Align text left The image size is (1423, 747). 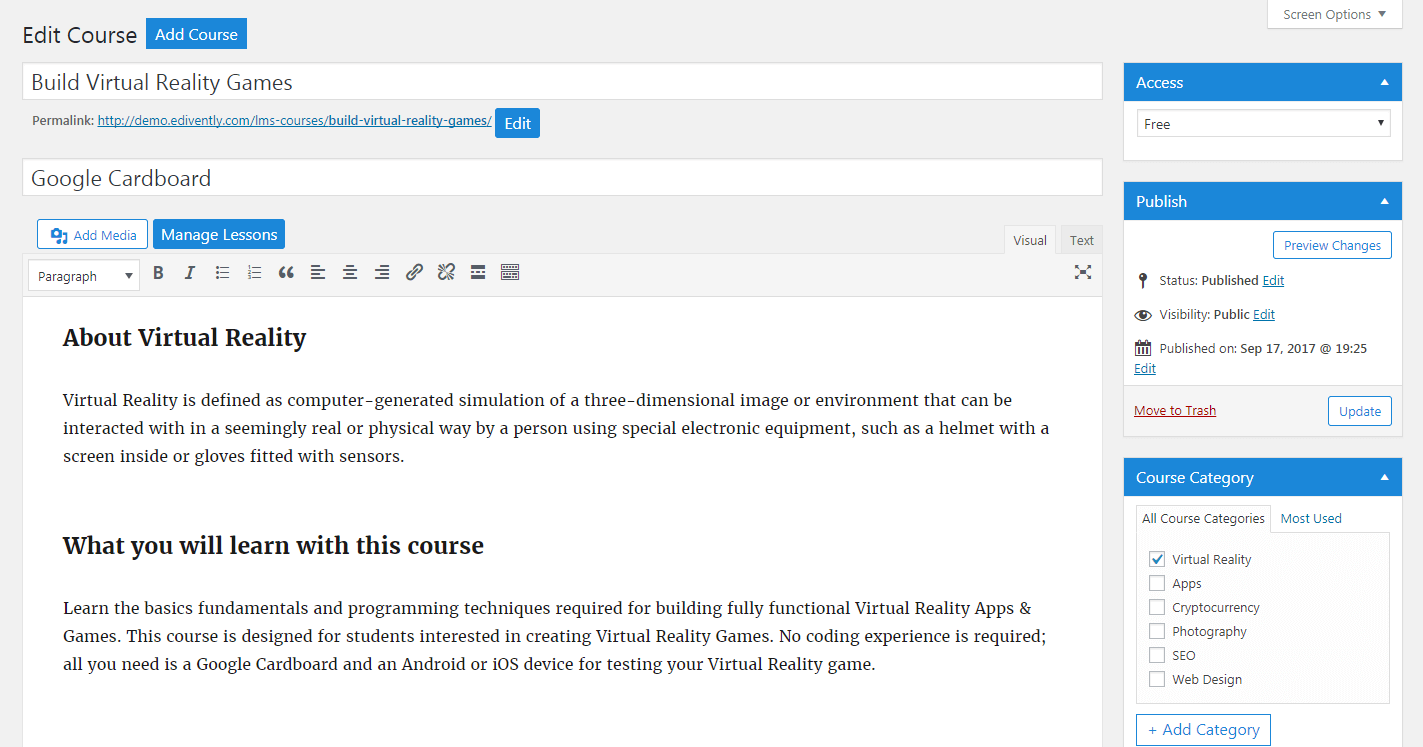318,272
